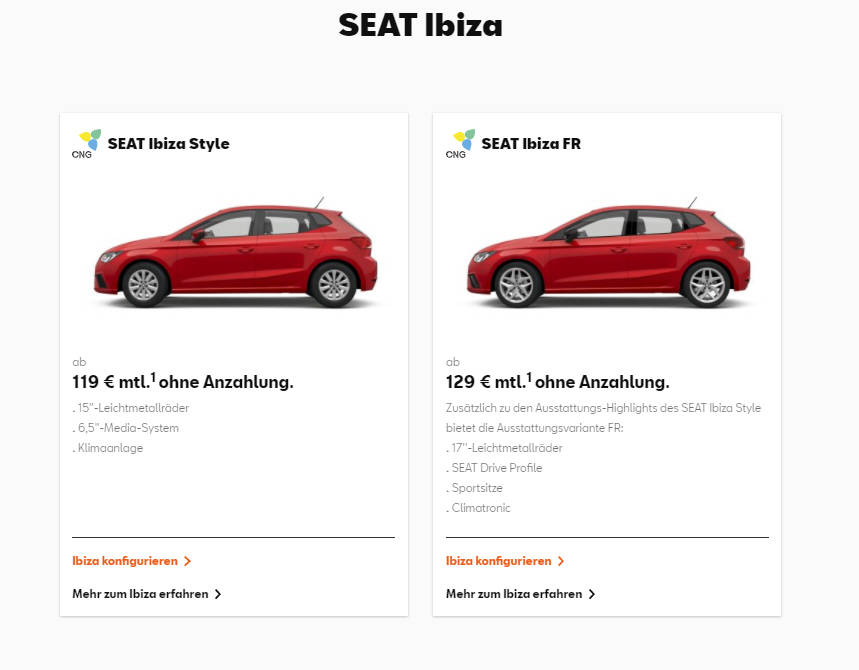Follow Mehr zum Ibiza erfahren under Style card
Viewport: 859px width, 670px height.
[x=140, y=594]
